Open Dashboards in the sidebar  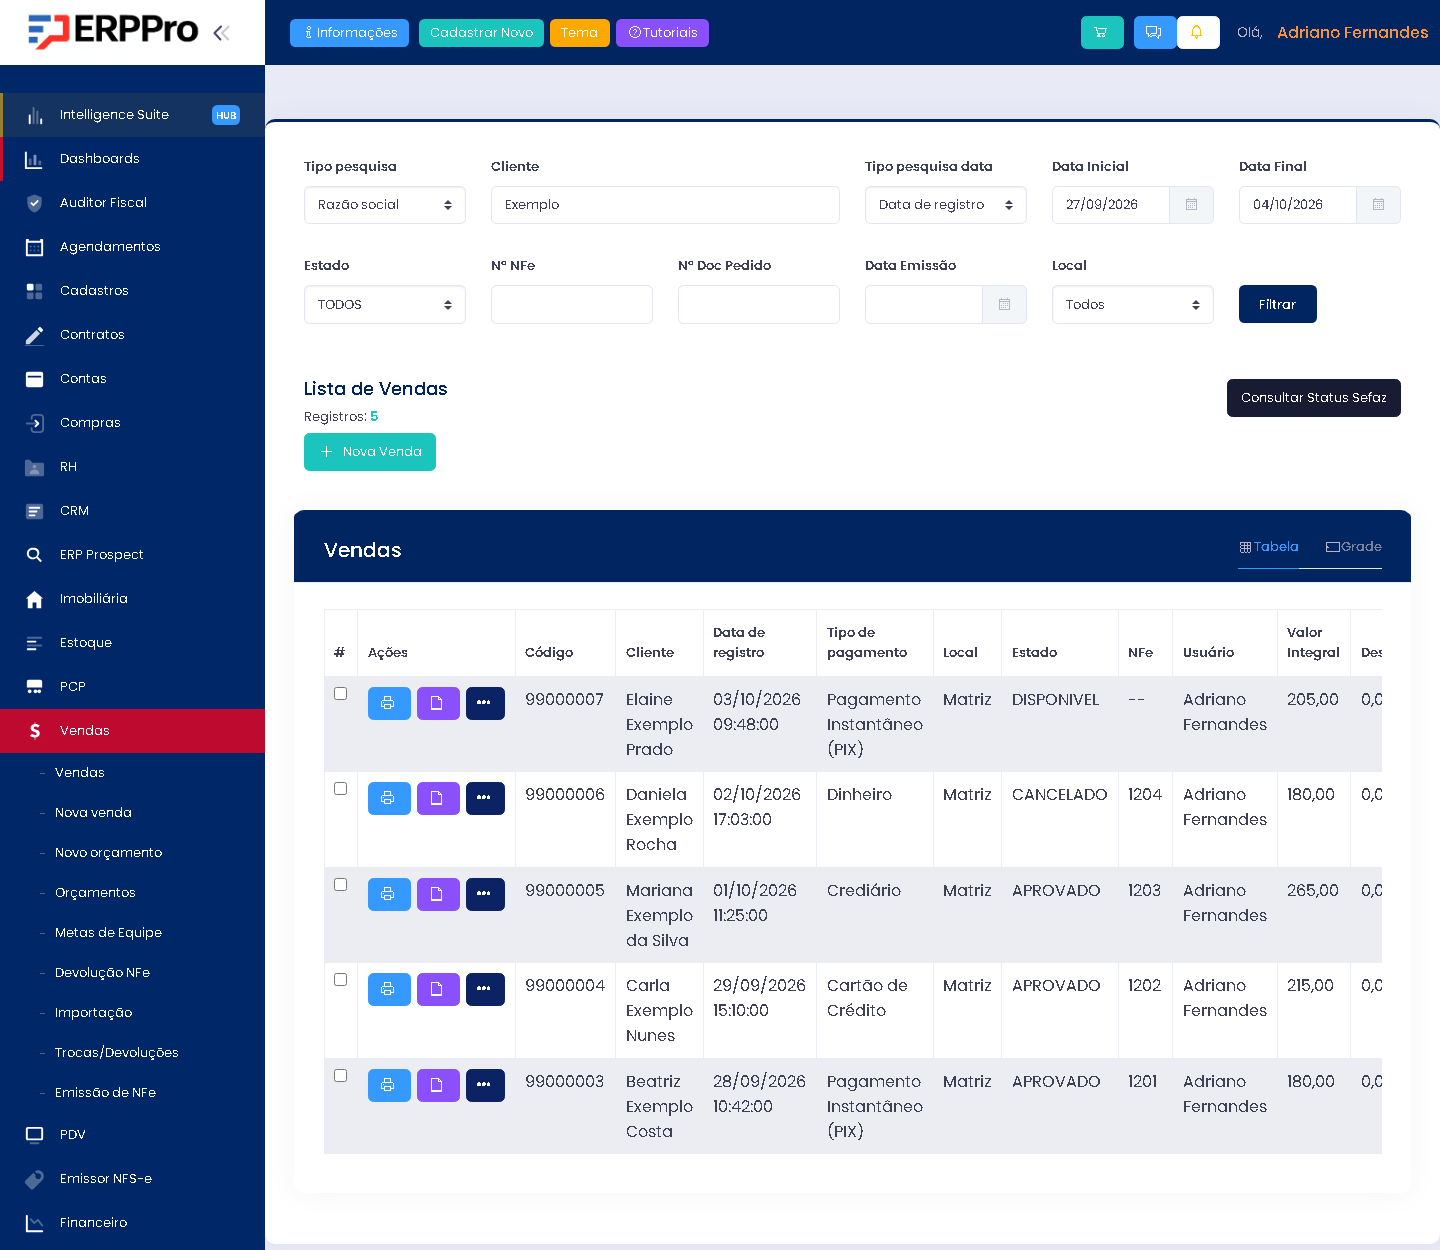pyautogui.click(x=132, y=159)
